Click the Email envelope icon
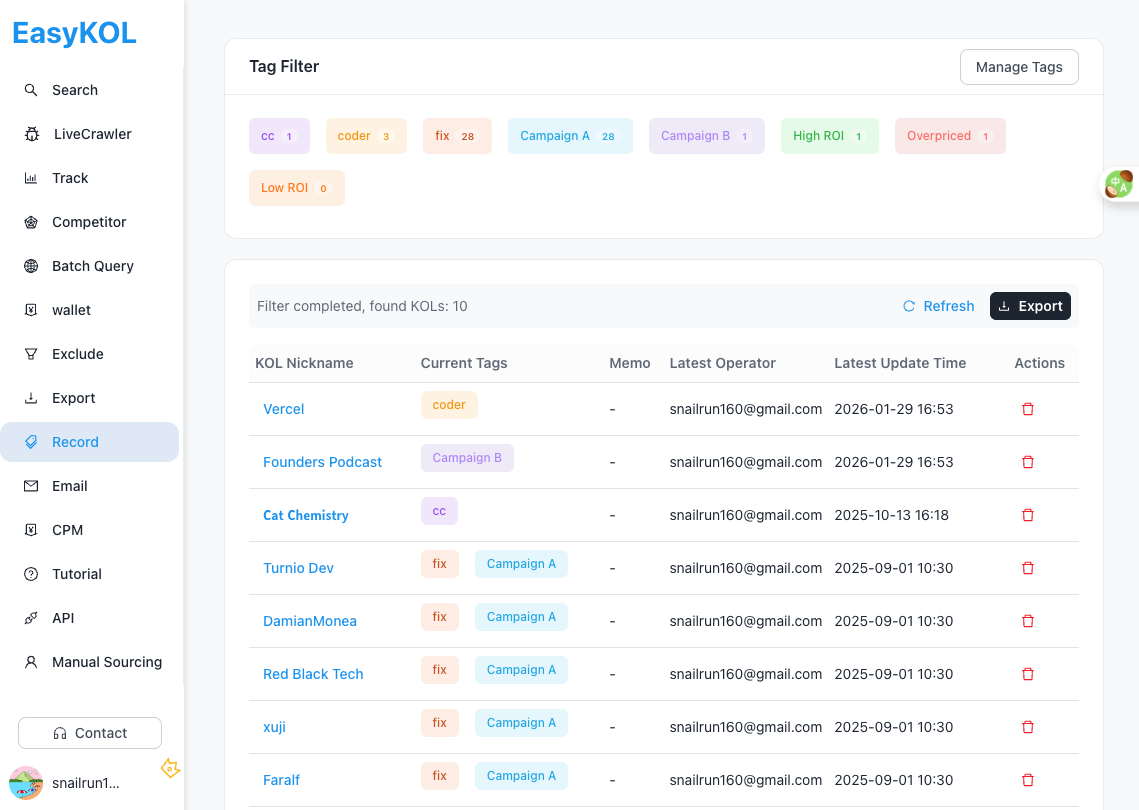The width and height of the screenshot is (1139, 810). click(31, 485)
